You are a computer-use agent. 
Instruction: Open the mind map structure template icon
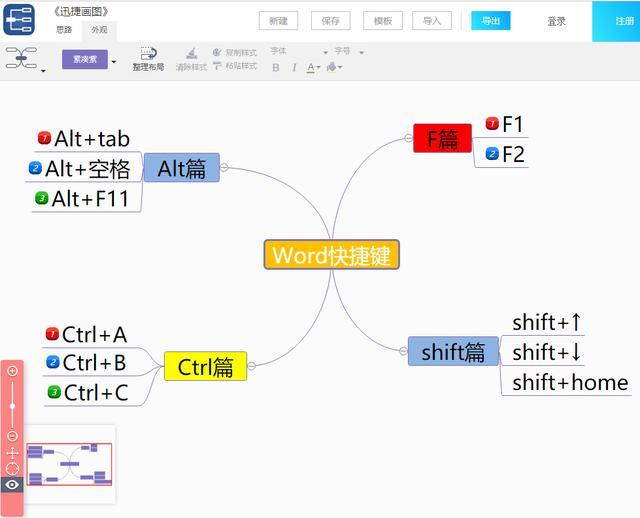[x=21, y=58]
